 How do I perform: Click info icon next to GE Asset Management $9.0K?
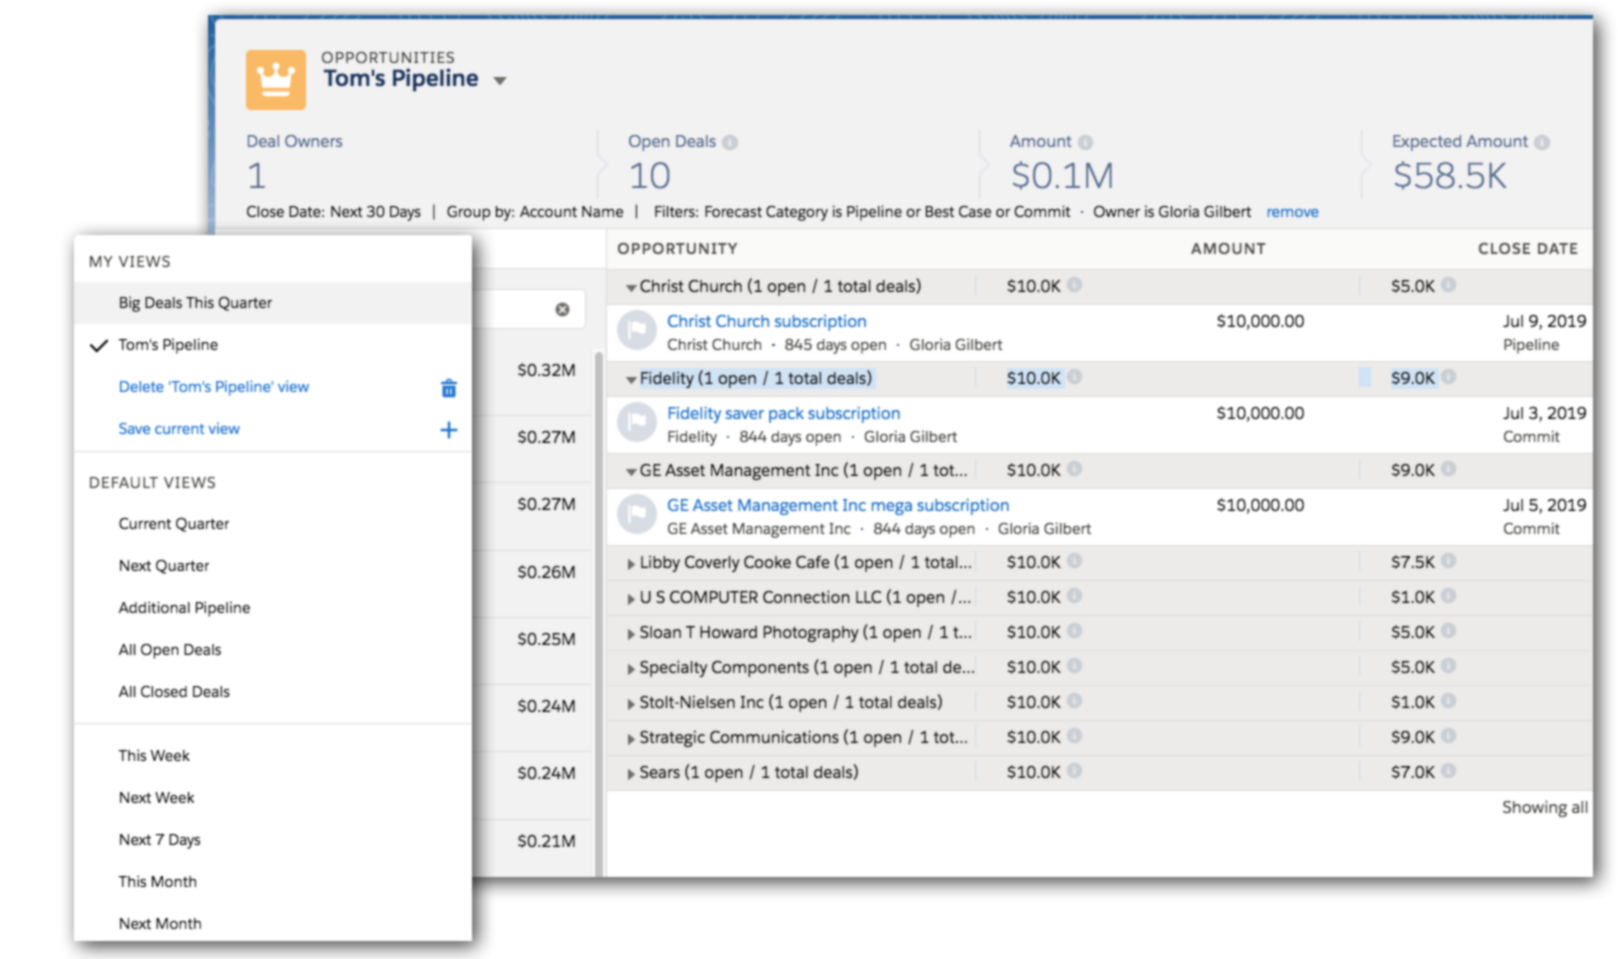(x=1448, y=469)
